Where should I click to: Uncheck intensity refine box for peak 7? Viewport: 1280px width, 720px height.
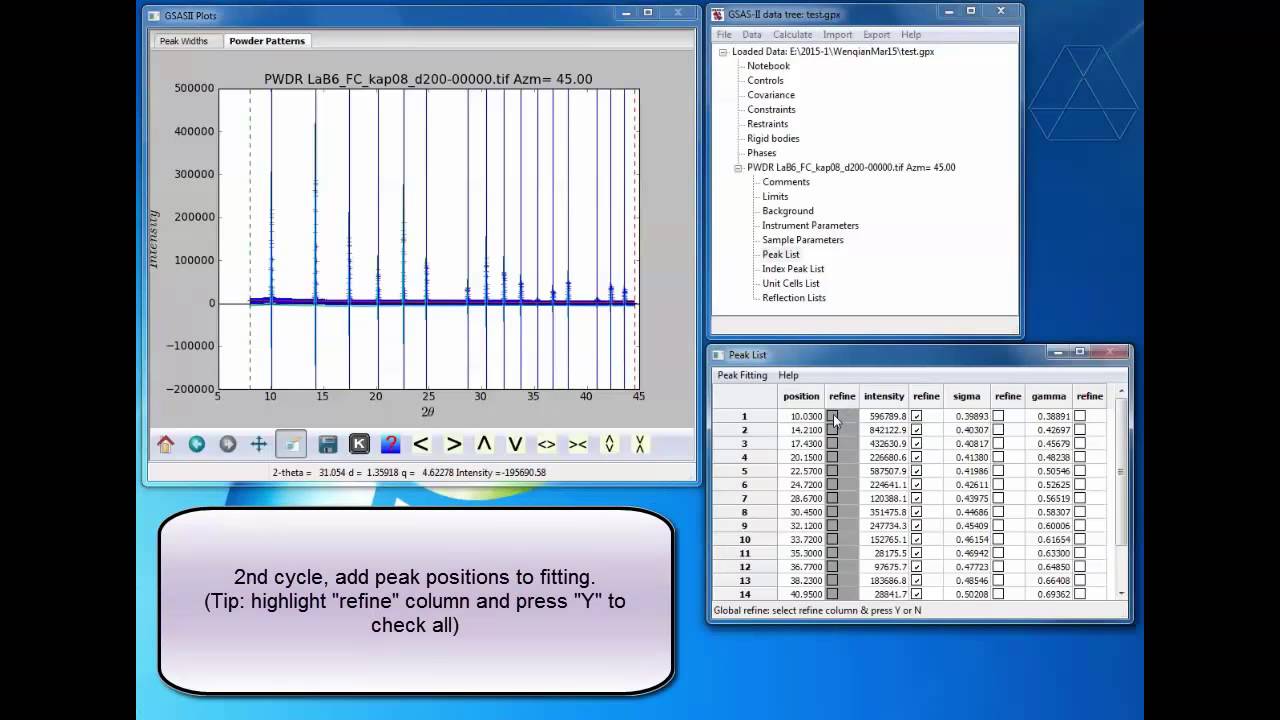click(916, 498)
